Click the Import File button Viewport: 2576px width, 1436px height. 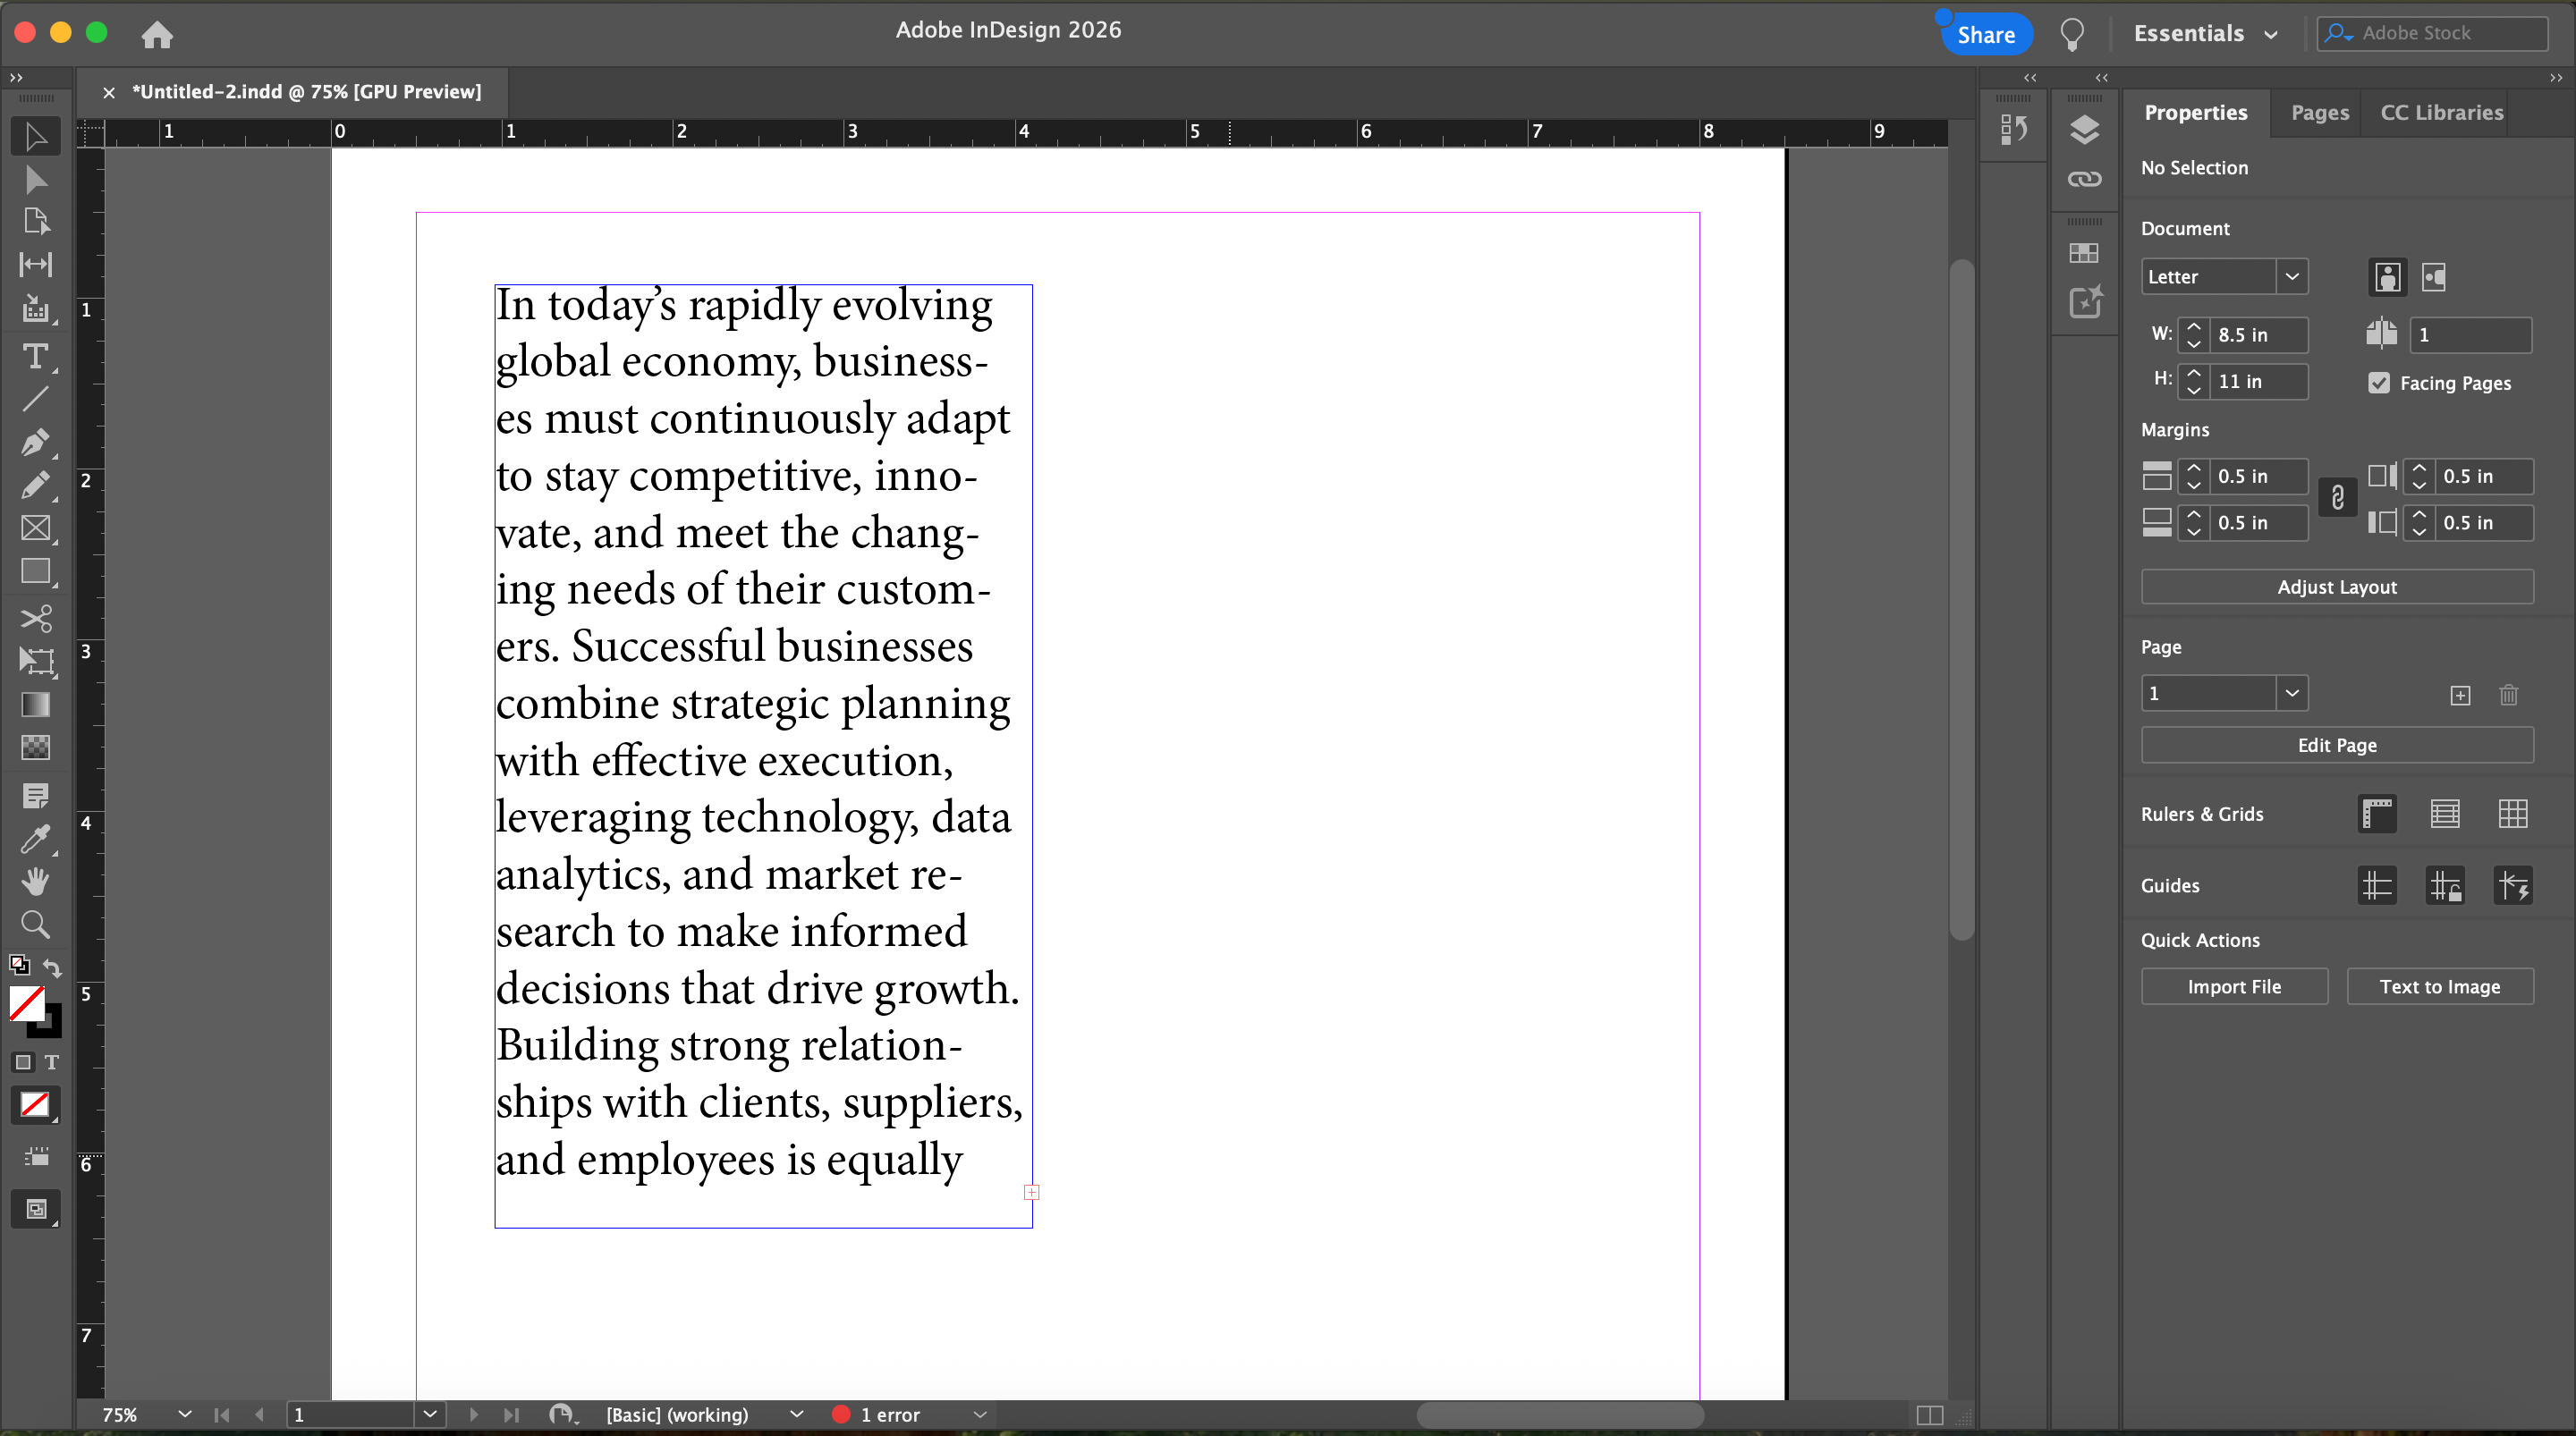[x=2233, y=986]
